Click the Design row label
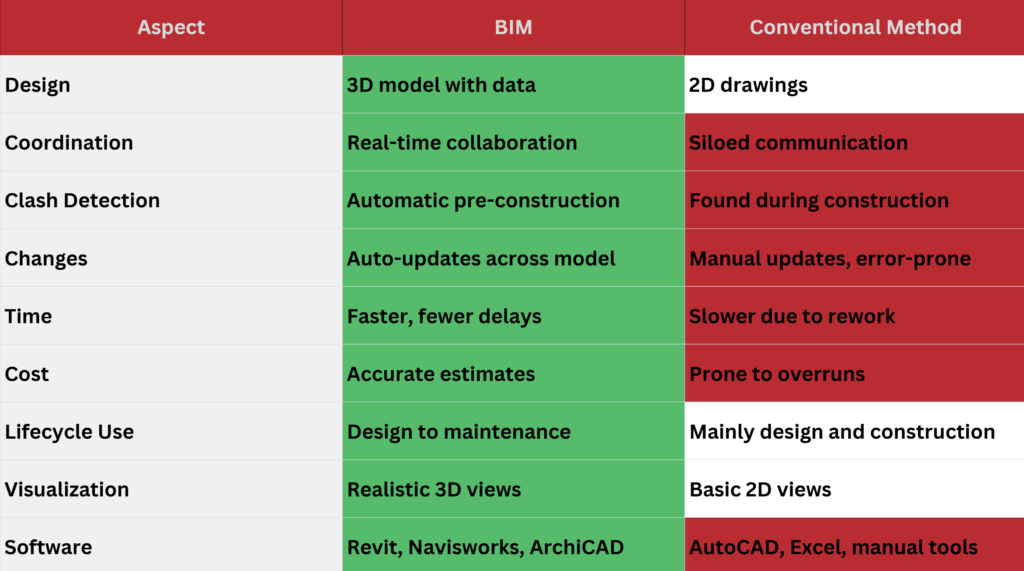The width and height of the screenshot is (1024, 571). click(x=38, y=85)
